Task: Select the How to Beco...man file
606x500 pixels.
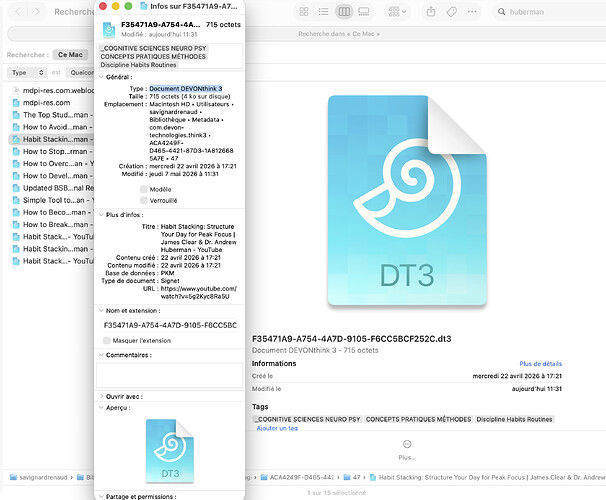Action: (x=53, y=212)
